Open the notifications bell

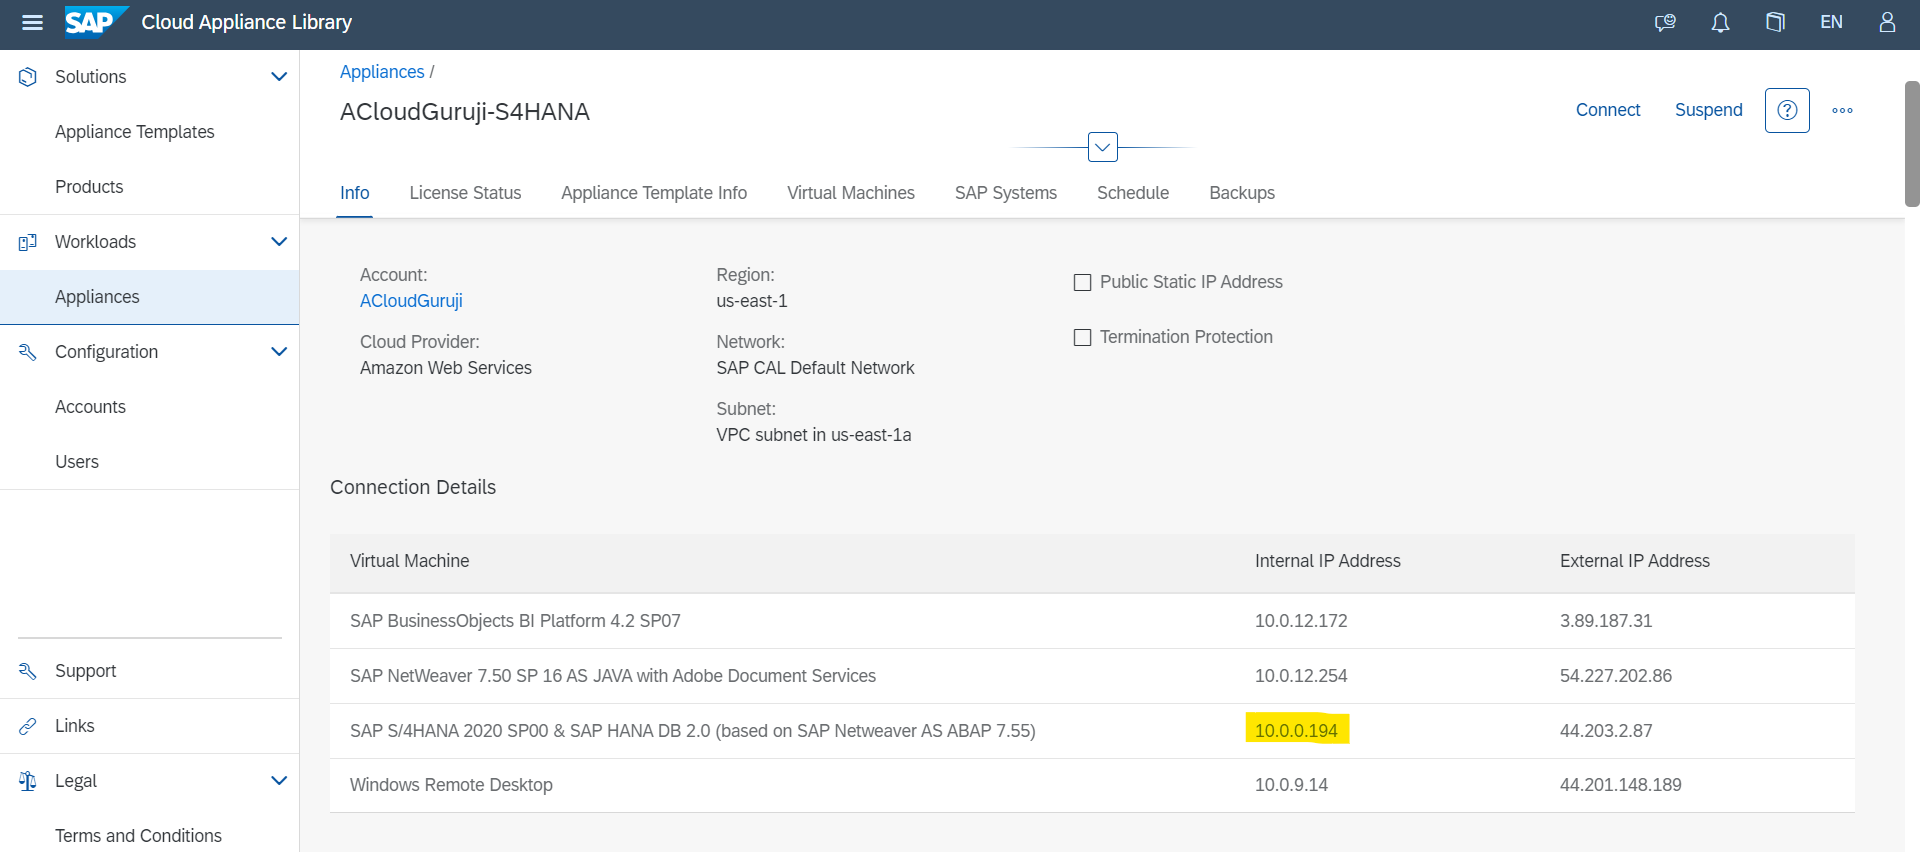[x=1720, y=22]
